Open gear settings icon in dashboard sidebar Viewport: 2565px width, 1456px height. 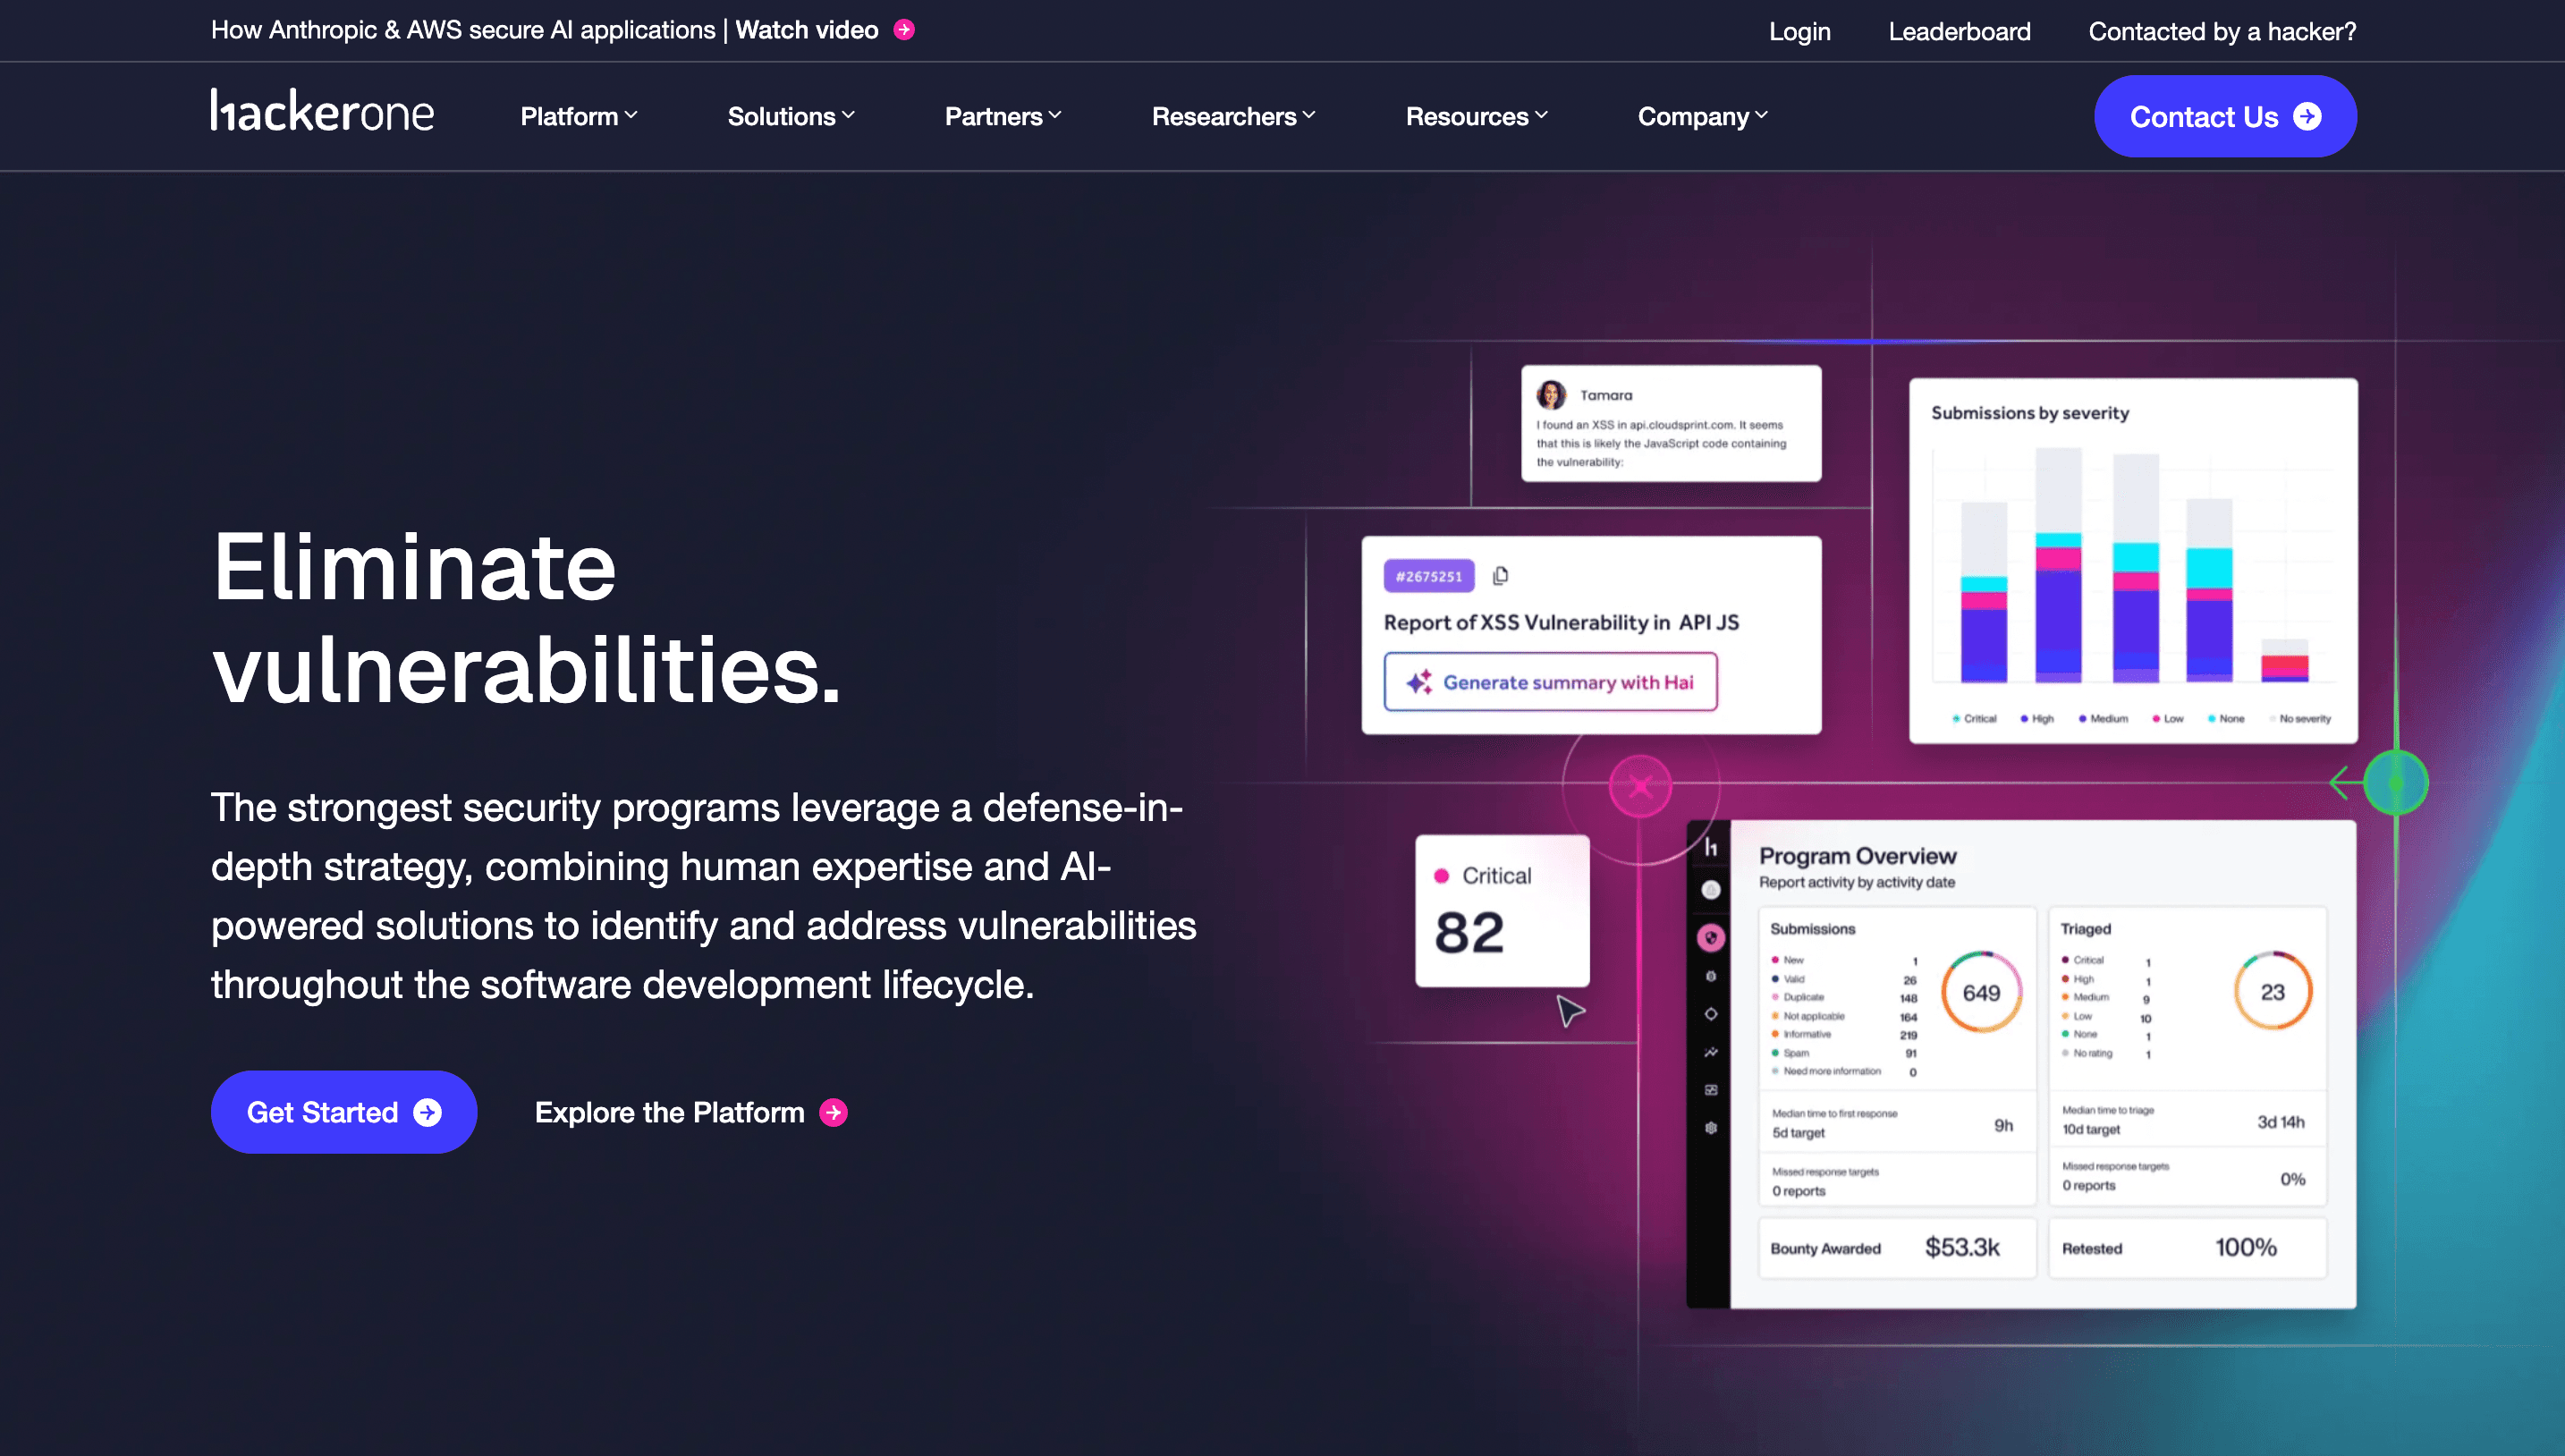(1711, 1128)
